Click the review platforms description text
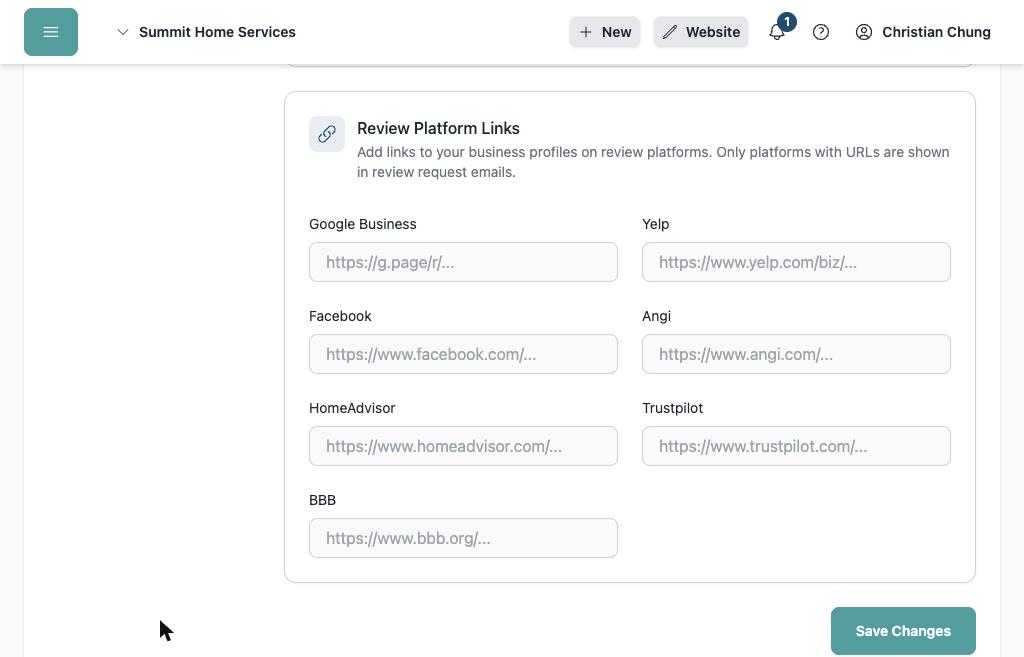 pyautogui.click(x=653, y=162)
